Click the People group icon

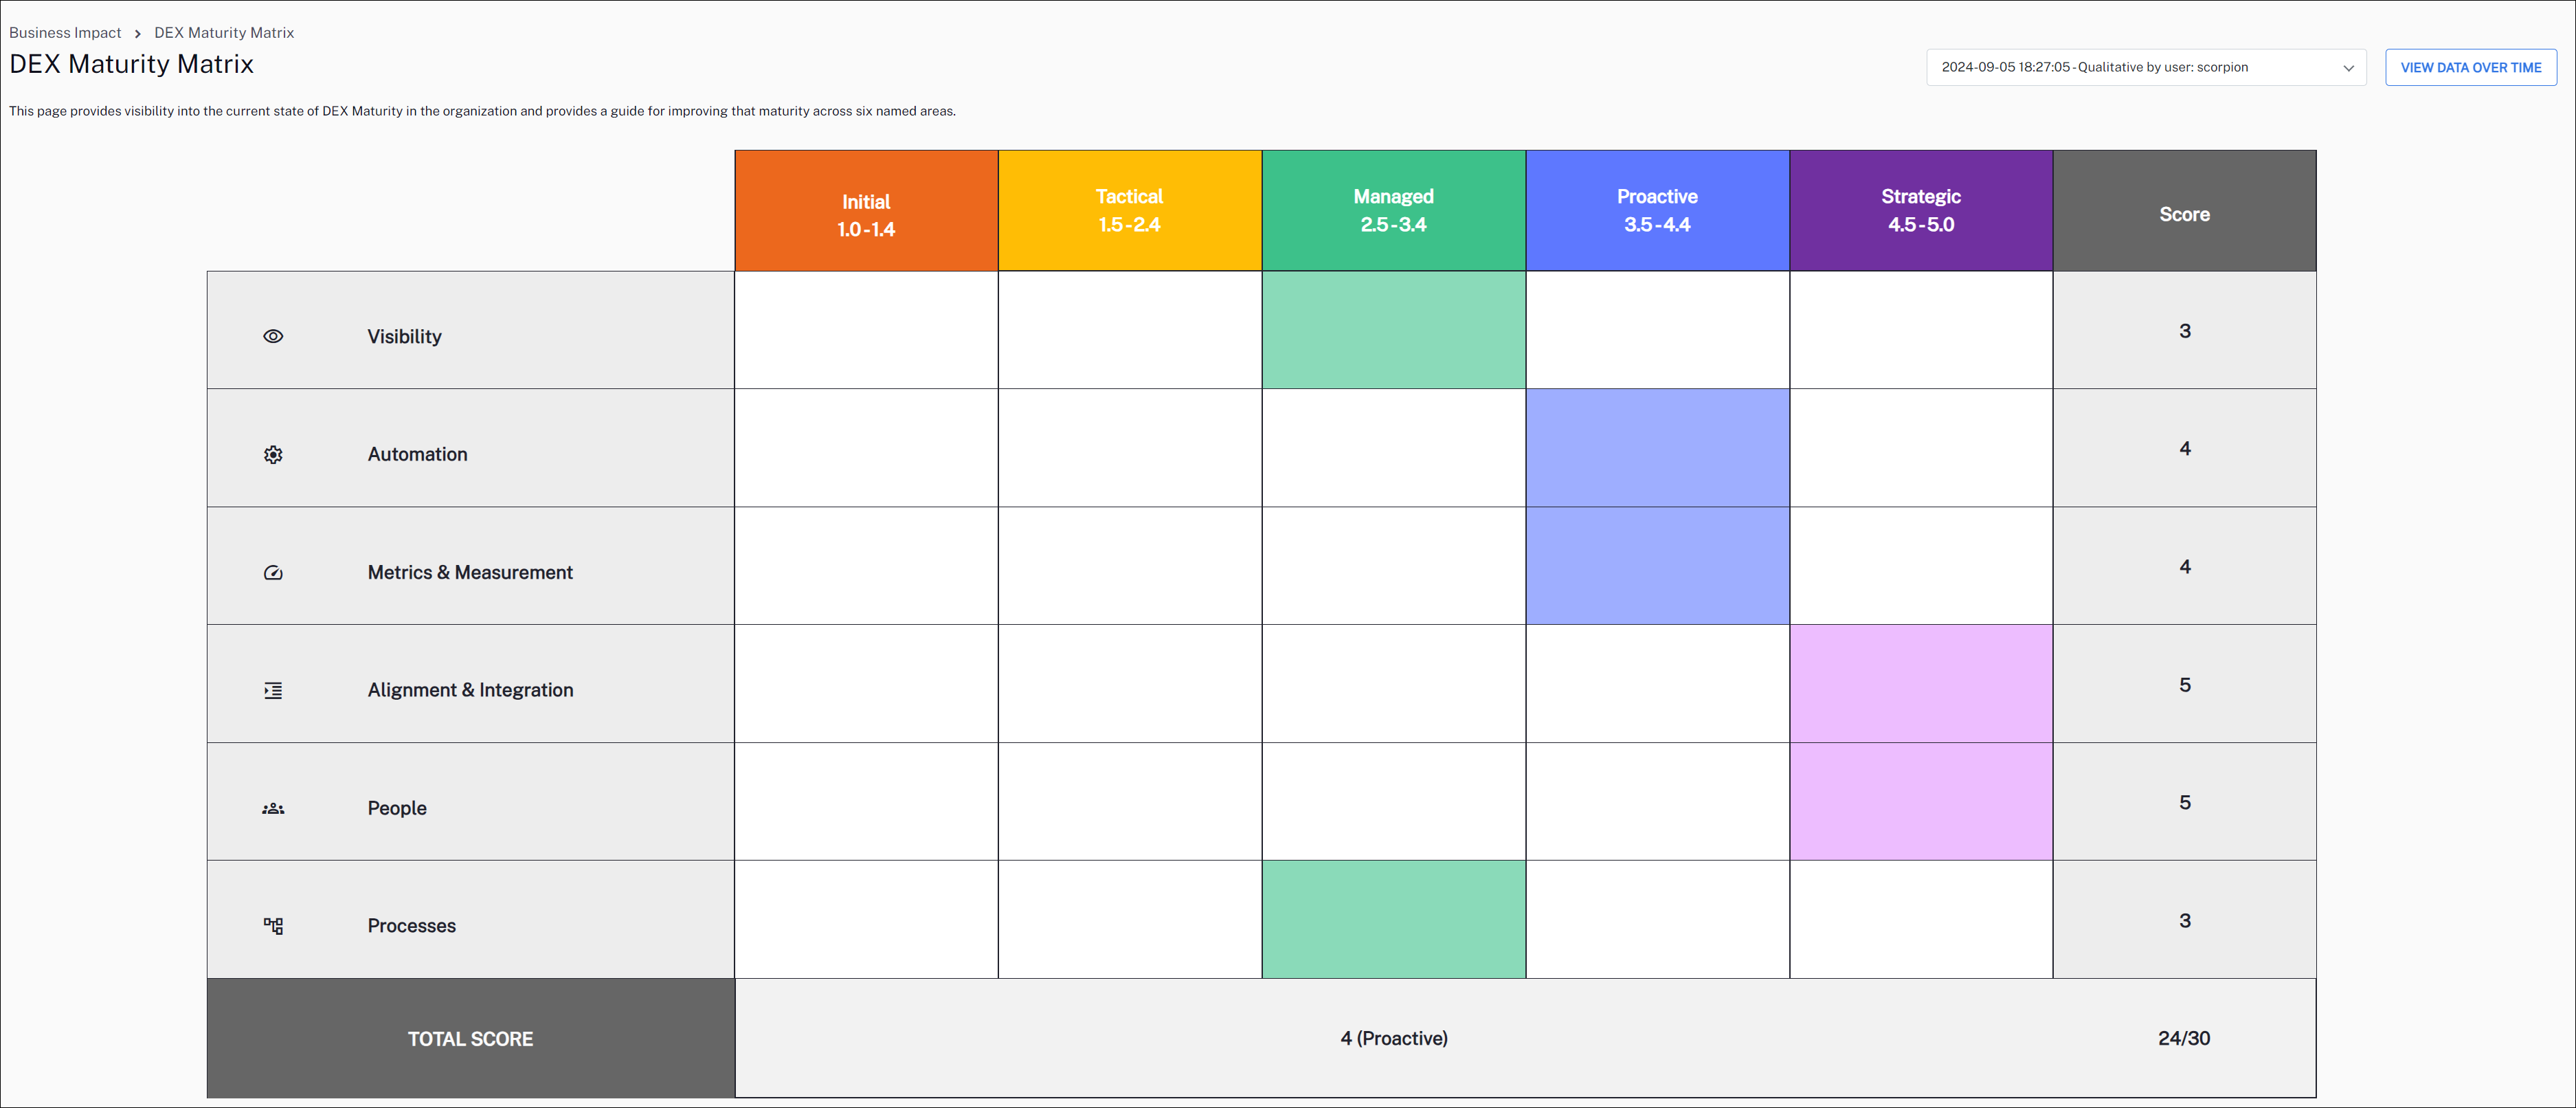(x=273, y=808)
